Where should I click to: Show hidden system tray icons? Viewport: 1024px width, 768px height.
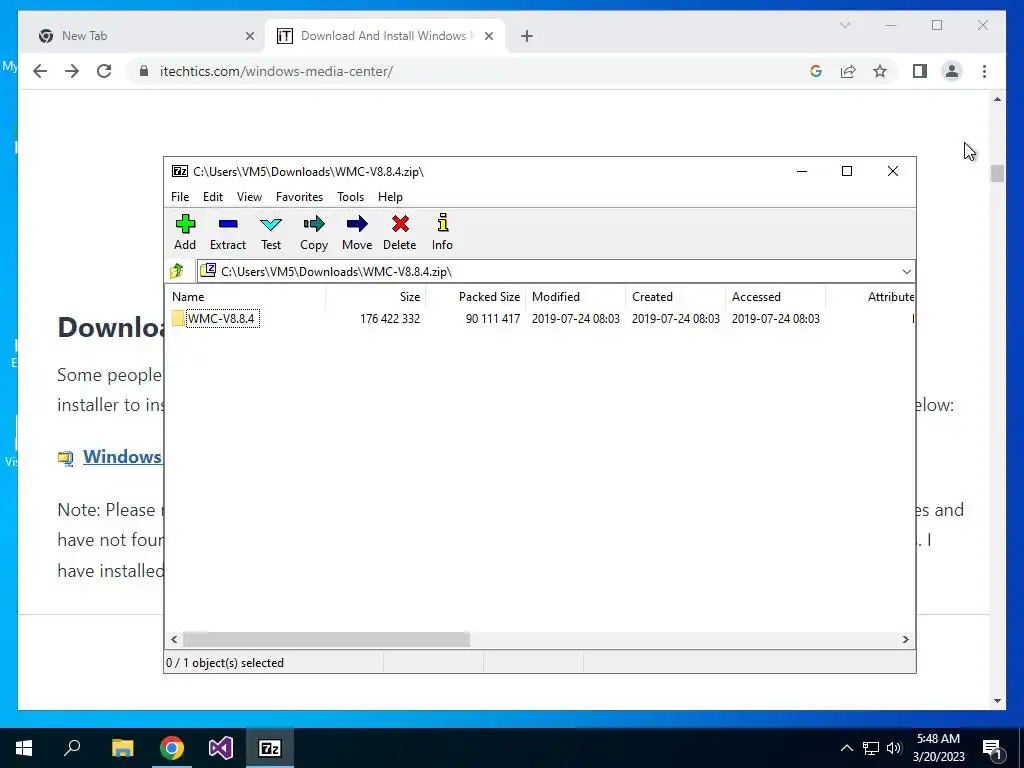[x=846, y=748]
